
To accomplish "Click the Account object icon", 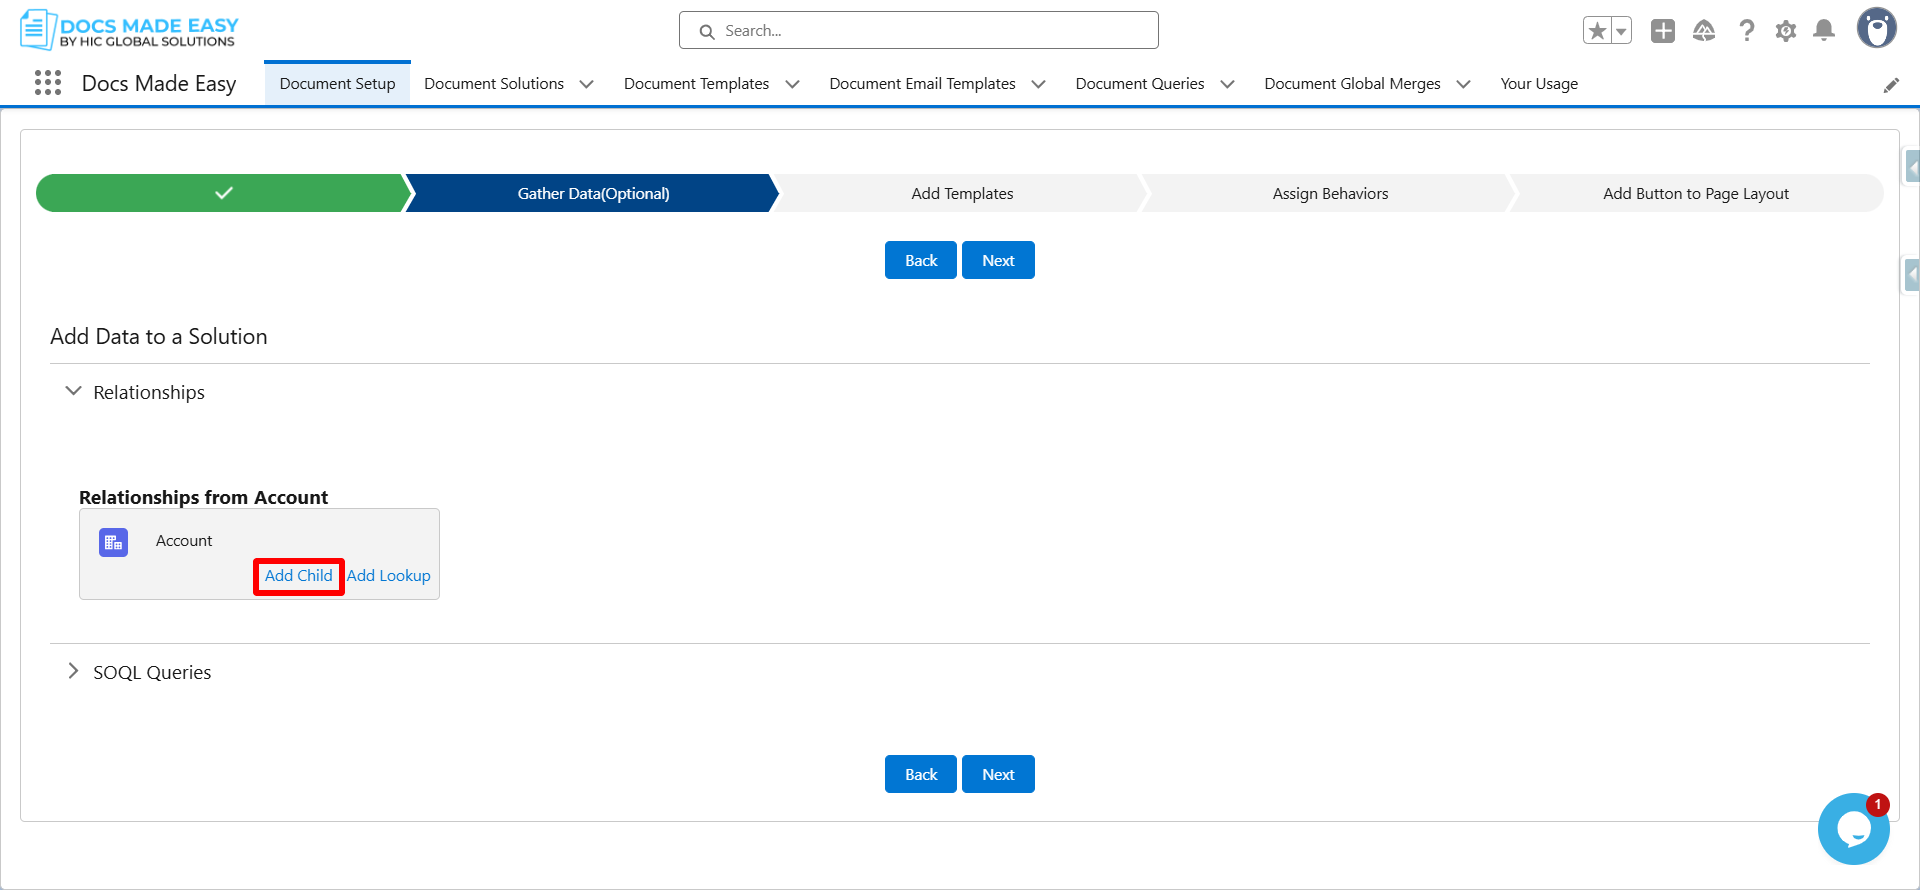I will click(x=114, y=543).
